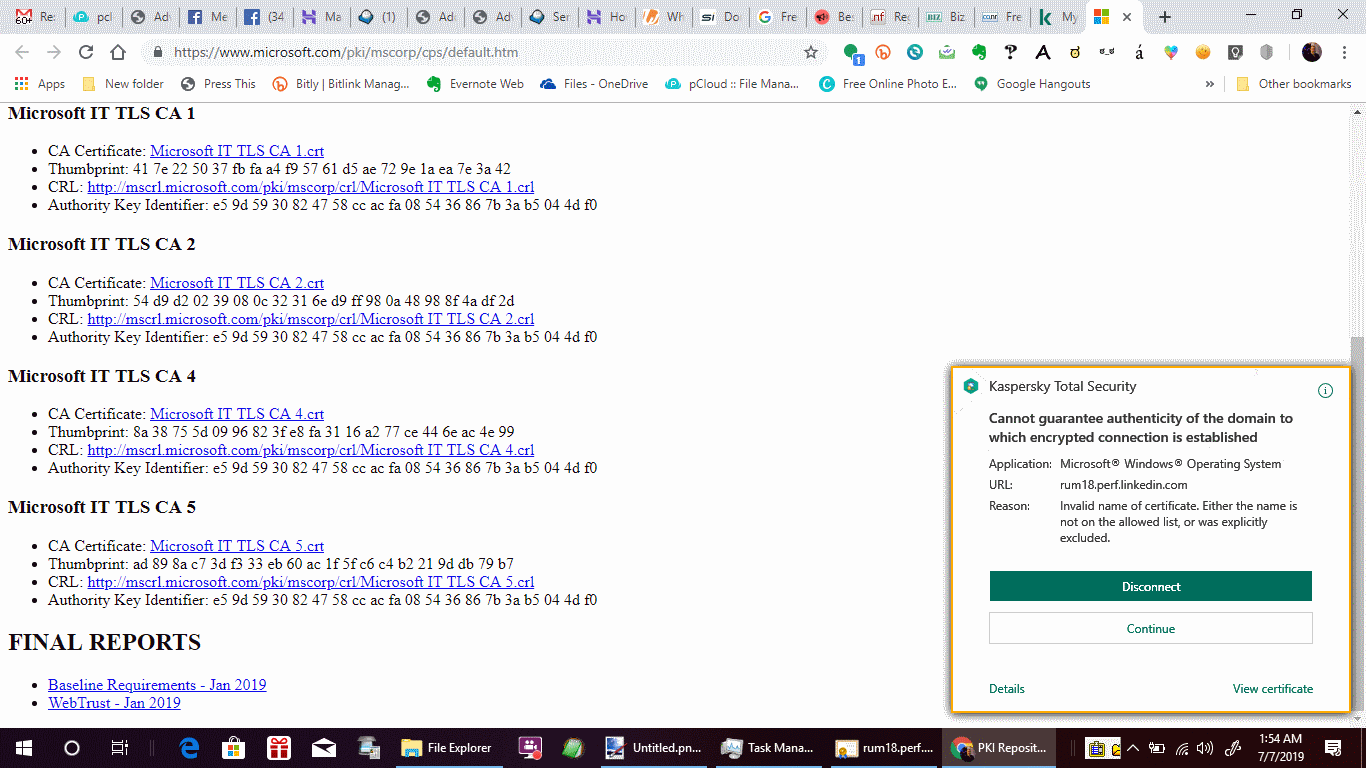Switch to Task Manager taskbar window
Screen dimensions: 1366x768
(x=769, y=748)
